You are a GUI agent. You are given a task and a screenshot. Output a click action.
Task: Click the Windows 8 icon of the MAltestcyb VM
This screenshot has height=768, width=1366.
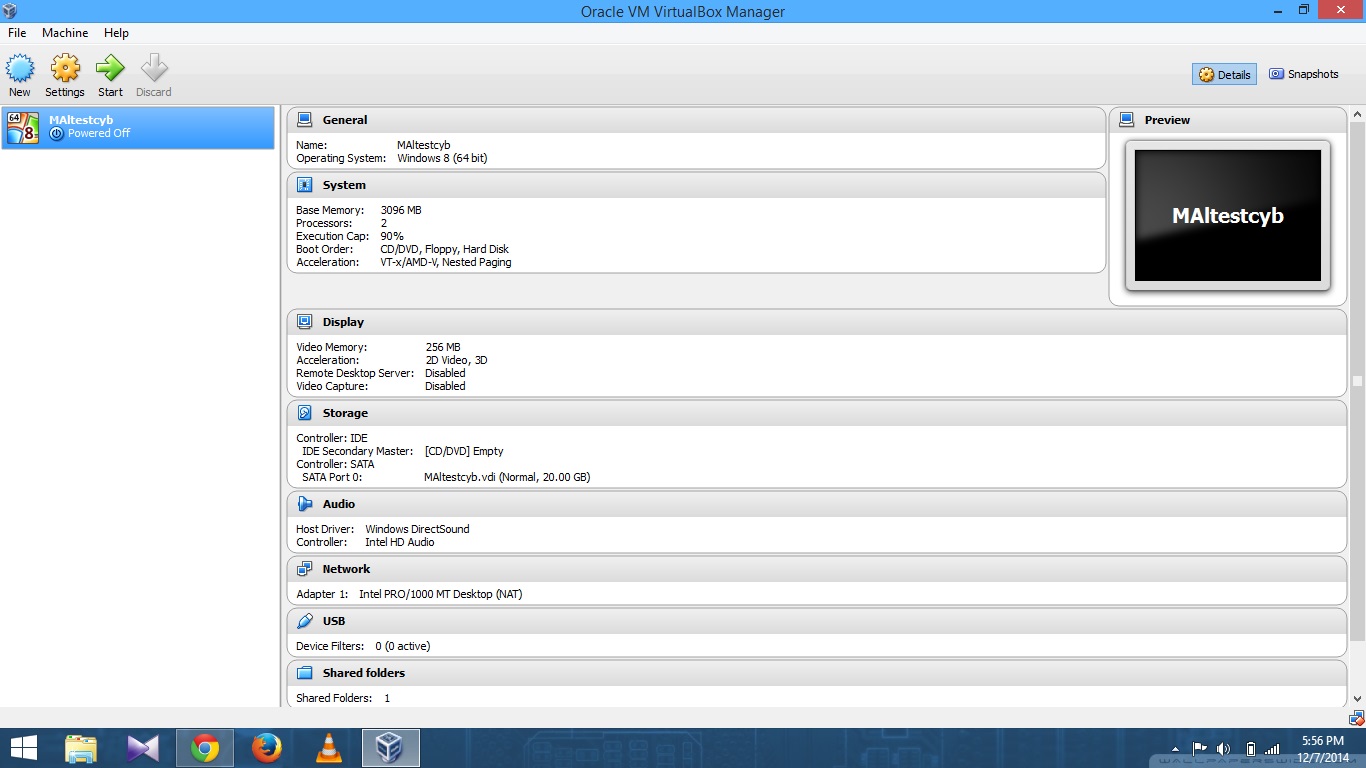[23, 127]
